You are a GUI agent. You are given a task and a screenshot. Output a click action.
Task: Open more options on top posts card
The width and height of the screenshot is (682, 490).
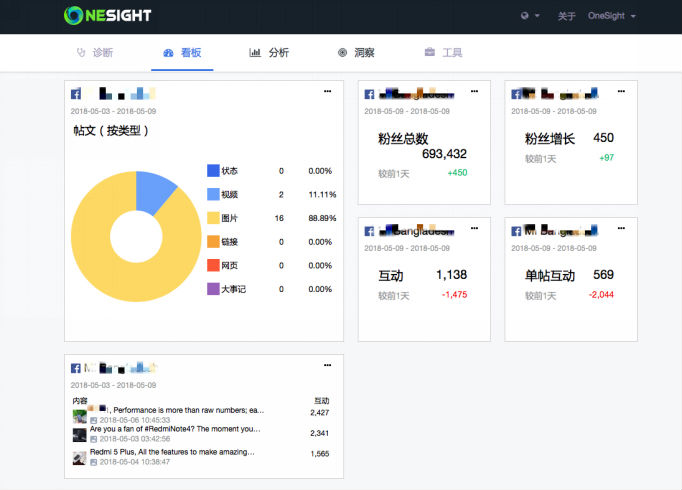[x=328, y=365]
